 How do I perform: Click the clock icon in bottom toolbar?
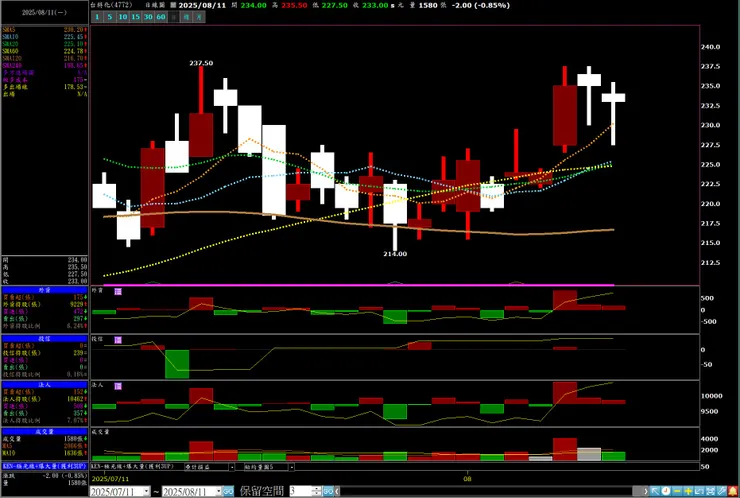(x=666, y=491)
